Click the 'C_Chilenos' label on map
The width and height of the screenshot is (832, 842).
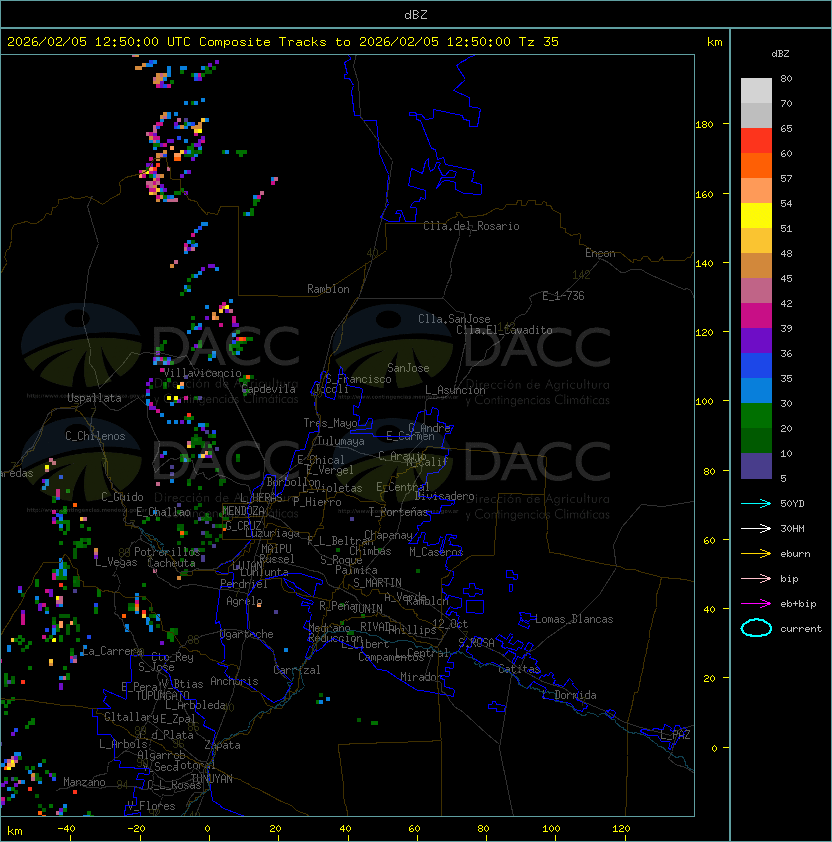[95, 436]
